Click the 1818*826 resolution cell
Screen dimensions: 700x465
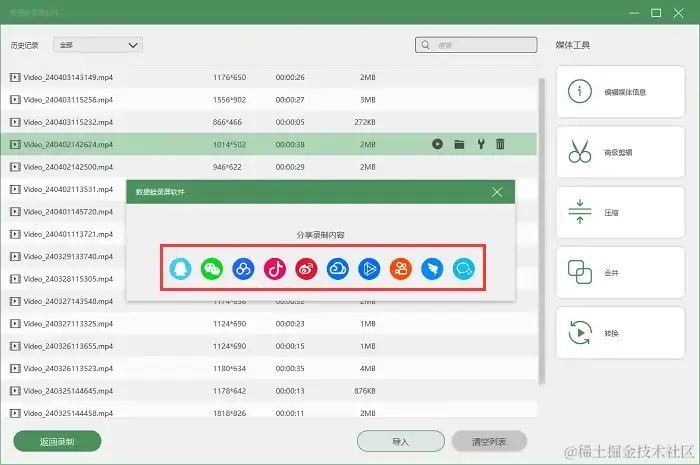(229, 413)
